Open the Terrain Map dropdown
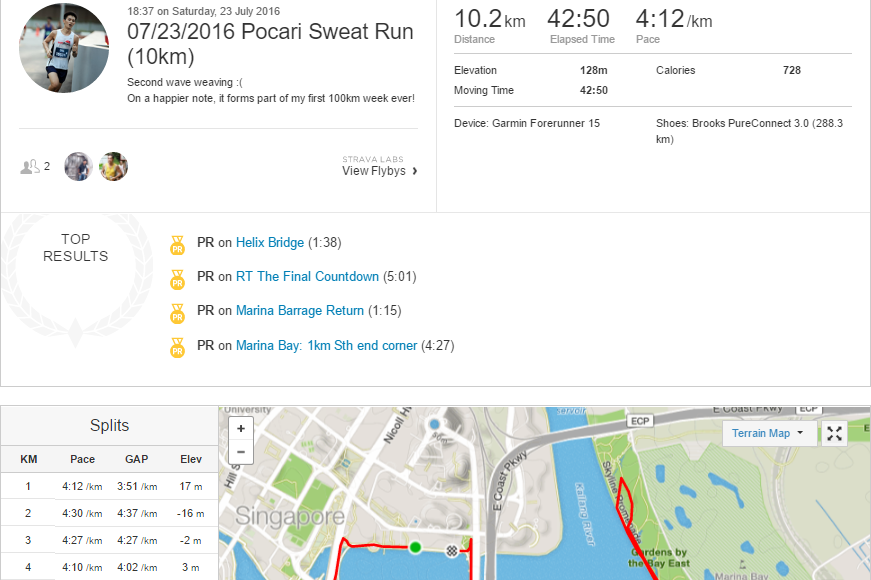The image size is (871, 580). (x=768, y=433)
